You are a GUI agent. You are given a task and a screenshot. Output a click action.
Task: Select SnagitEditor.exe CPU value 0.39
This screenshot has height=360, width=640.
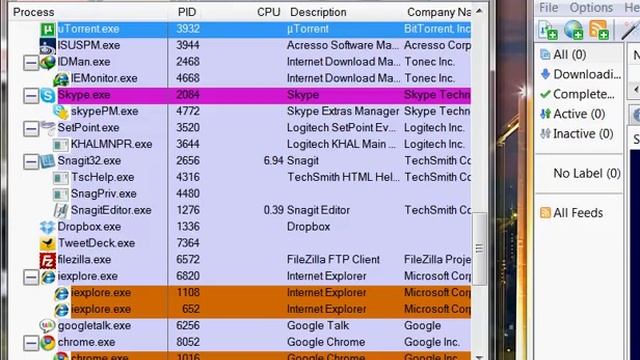273,210
